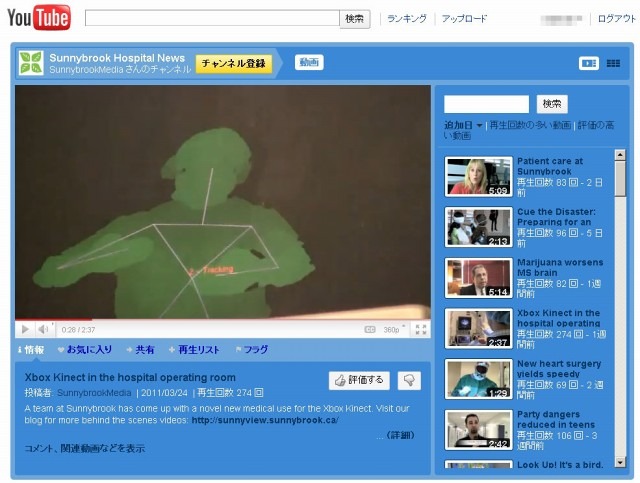Viewport: 640px width, 483px height.
Task: Click the YouTube logo
Action: (39, 18)
